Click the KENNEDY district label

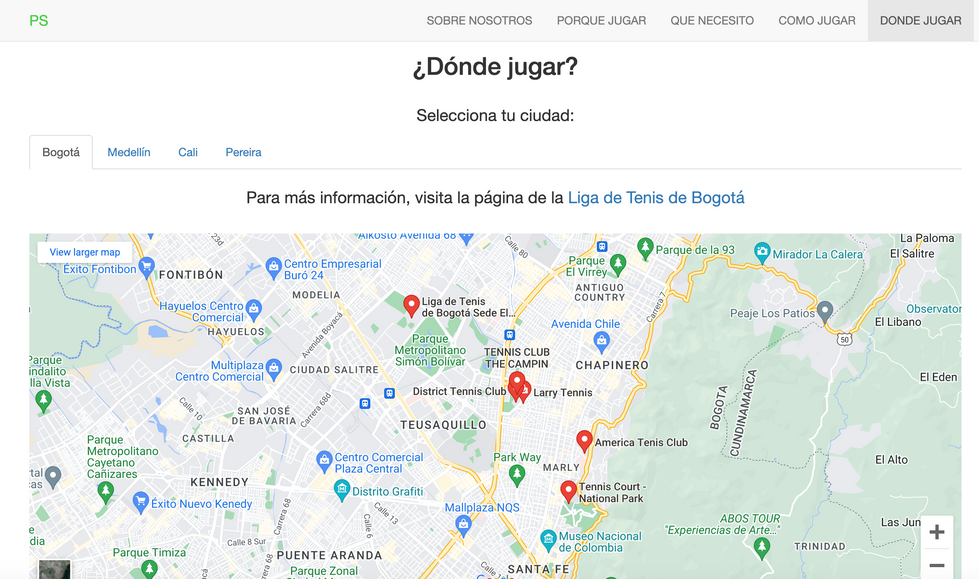pos(219,482)
